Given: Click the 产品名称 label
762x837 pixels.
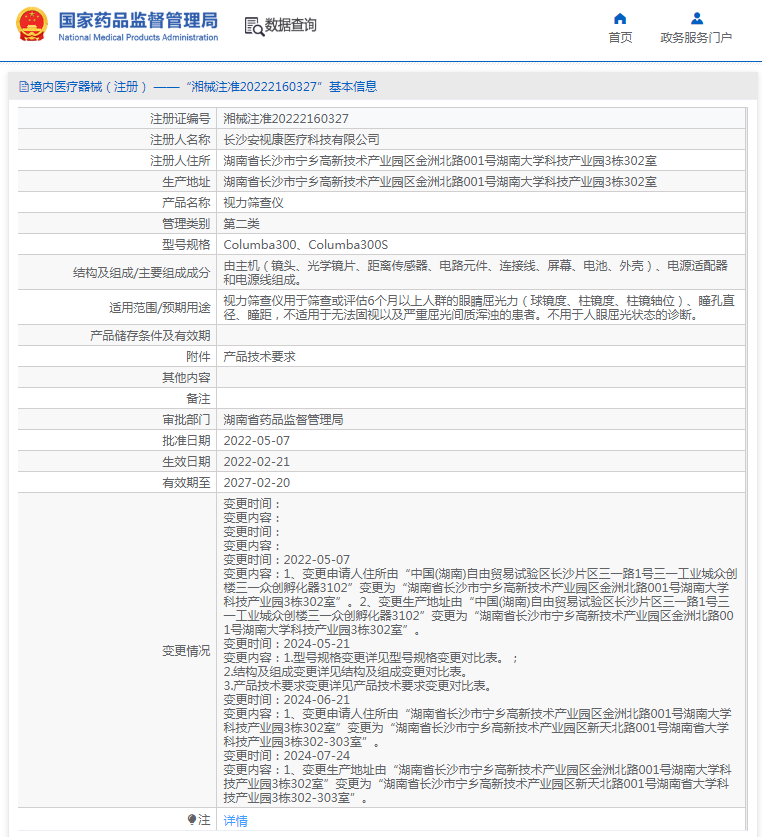Looking at the screenshot, I should (x=186, y=203).
